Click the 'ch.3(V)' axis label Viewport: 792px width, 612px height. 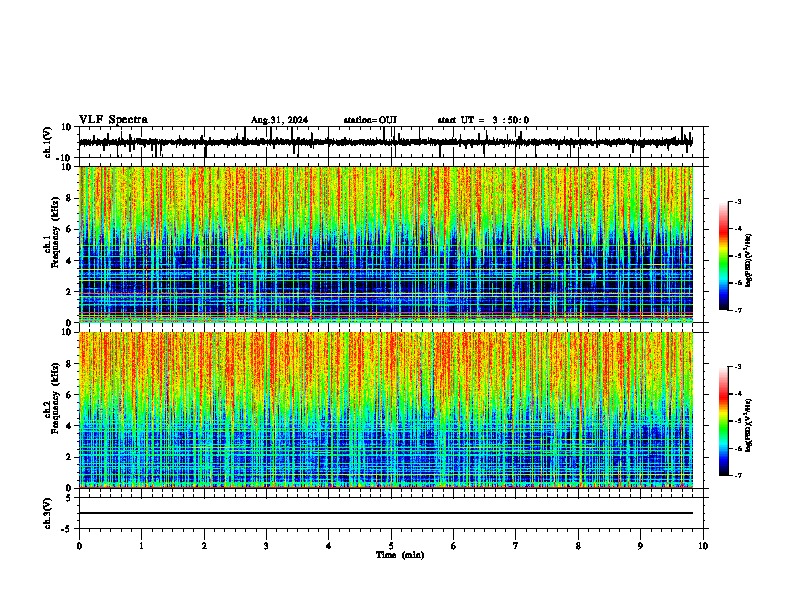coord(48,513)
